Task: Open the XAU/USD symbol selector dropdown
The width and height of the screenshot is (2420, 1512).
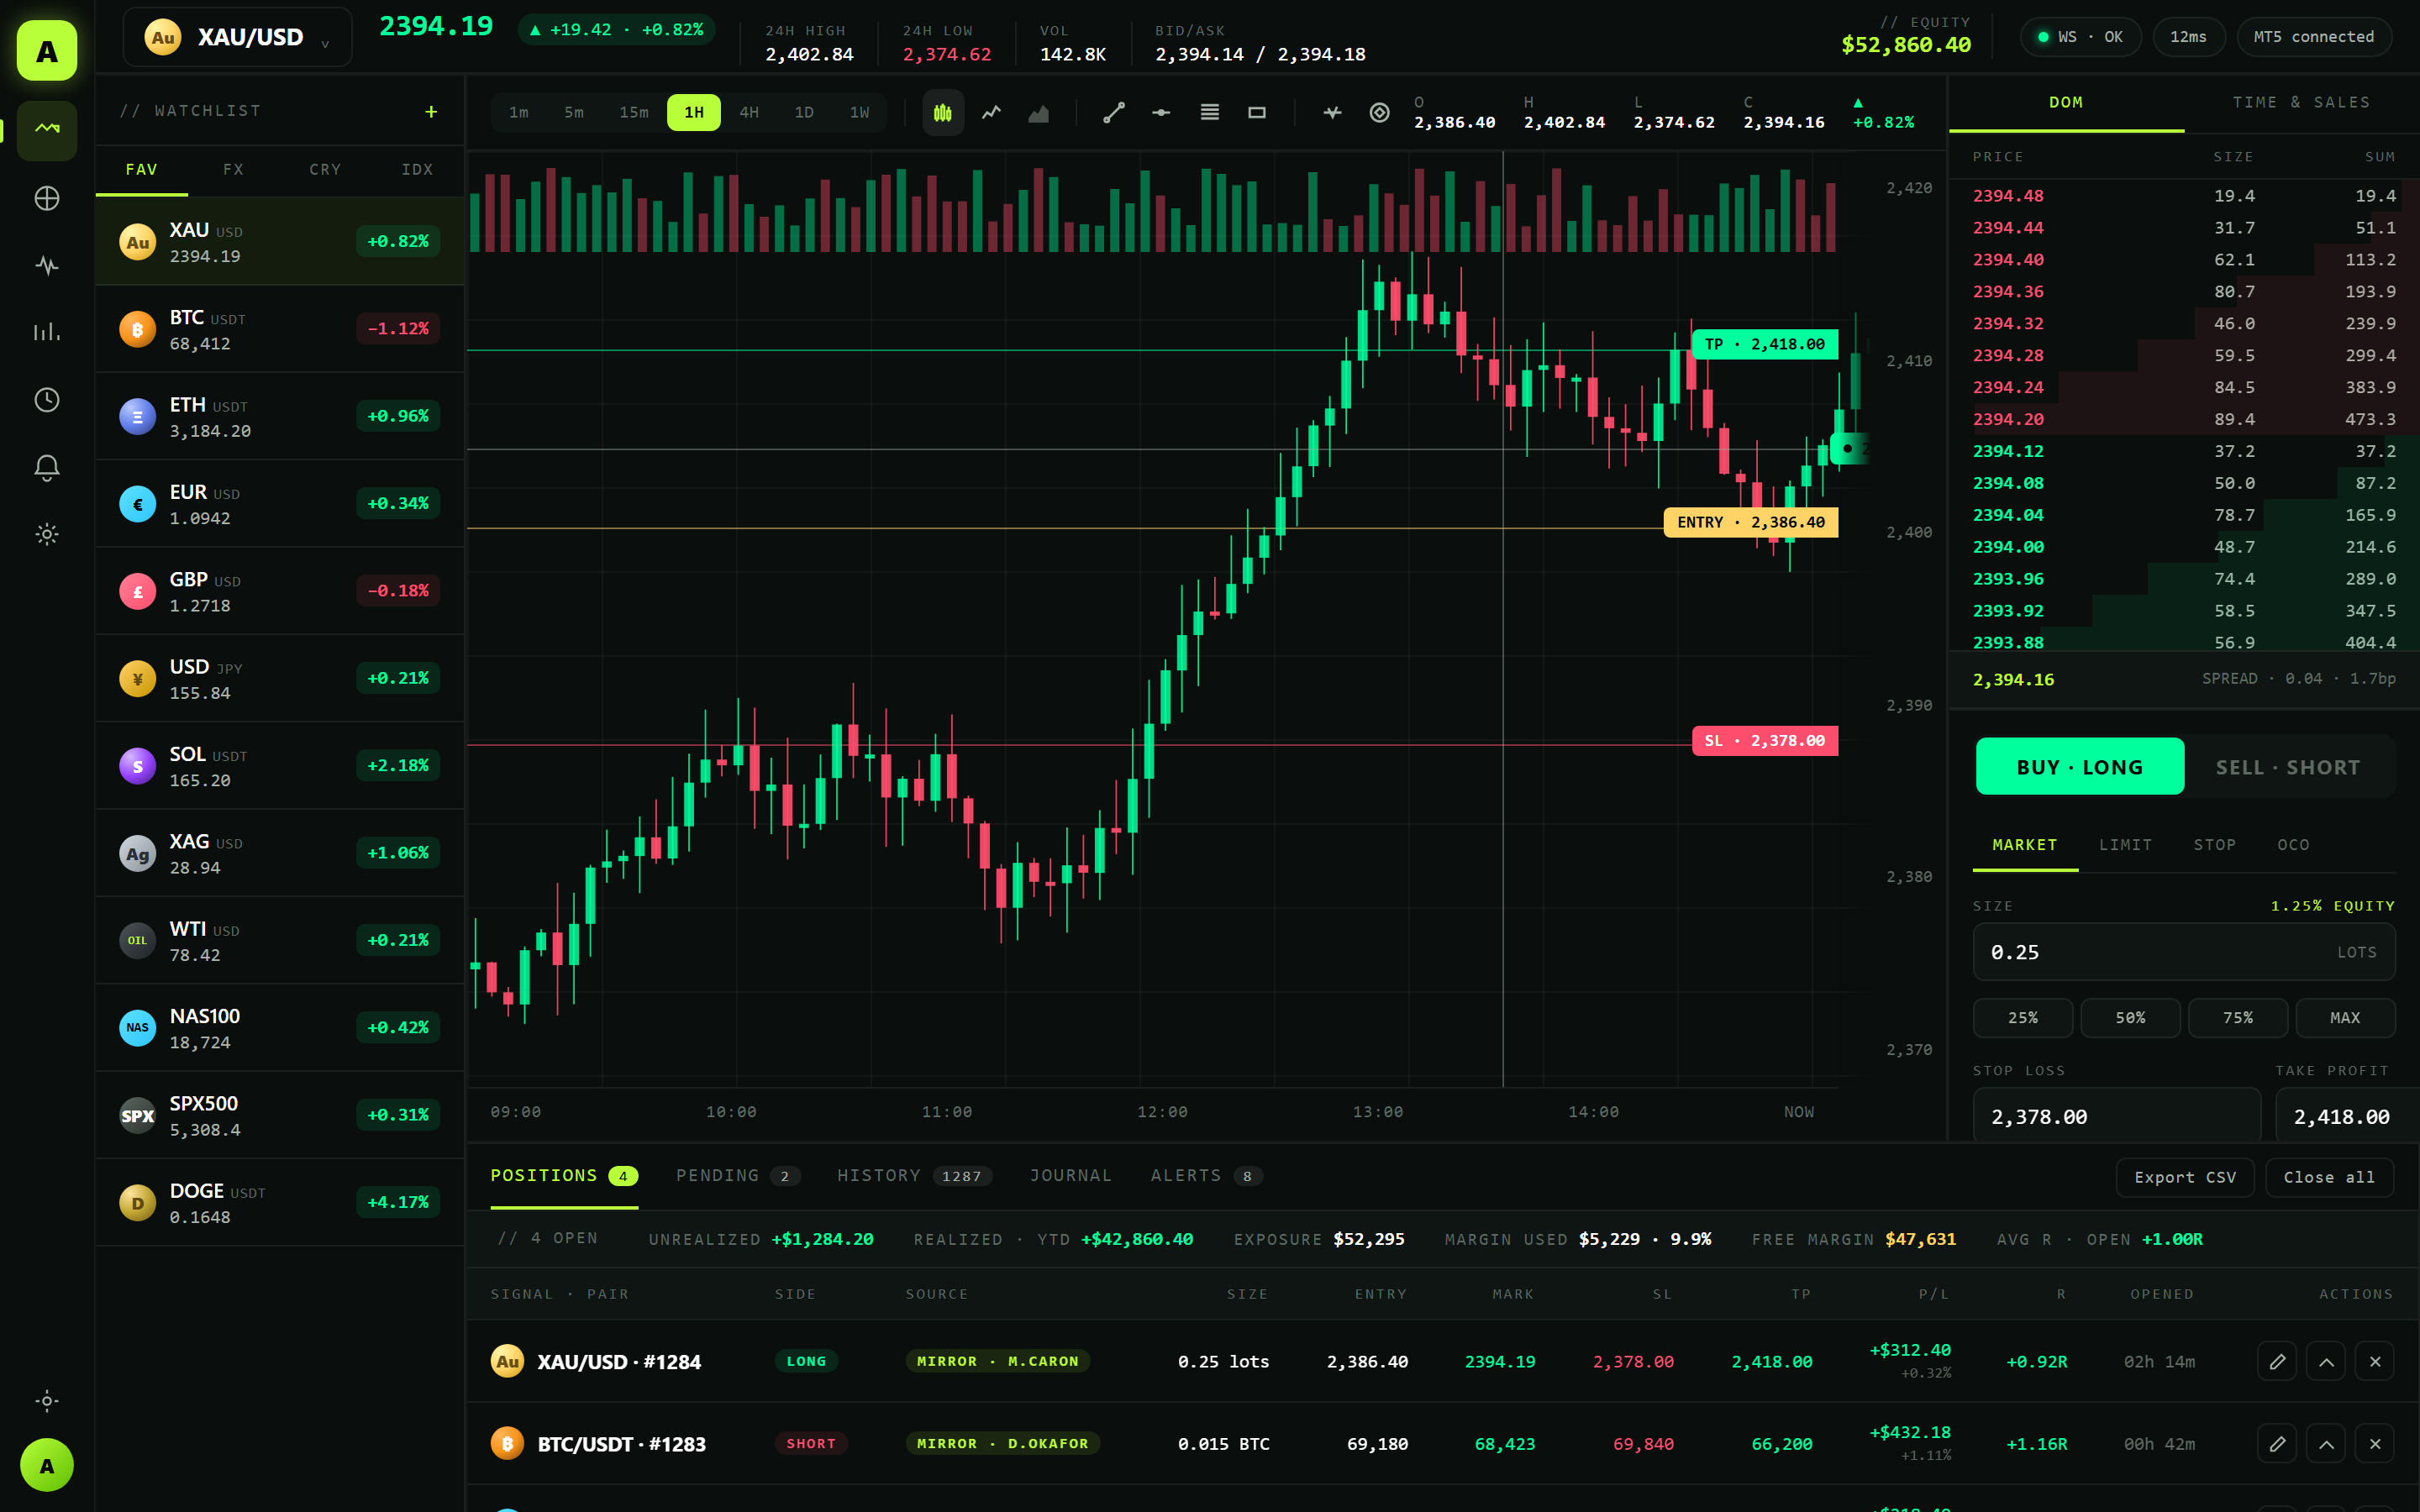Action: point(237,38)
